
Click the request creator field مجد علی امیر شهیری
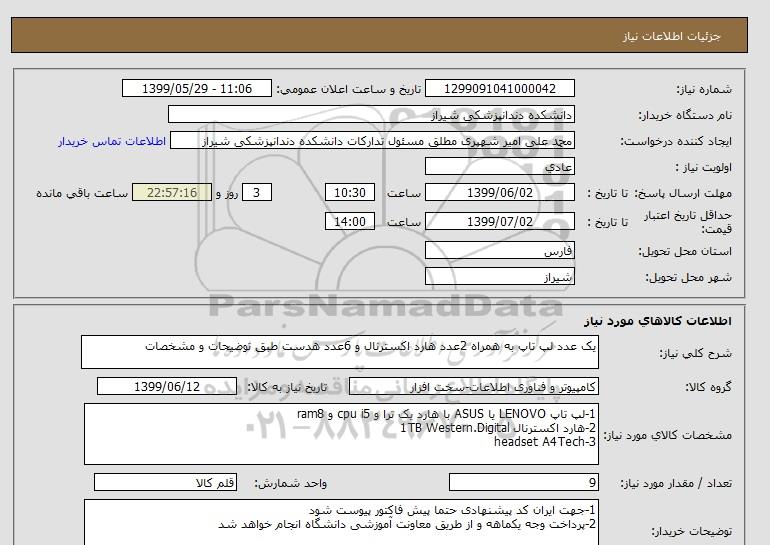372,140
